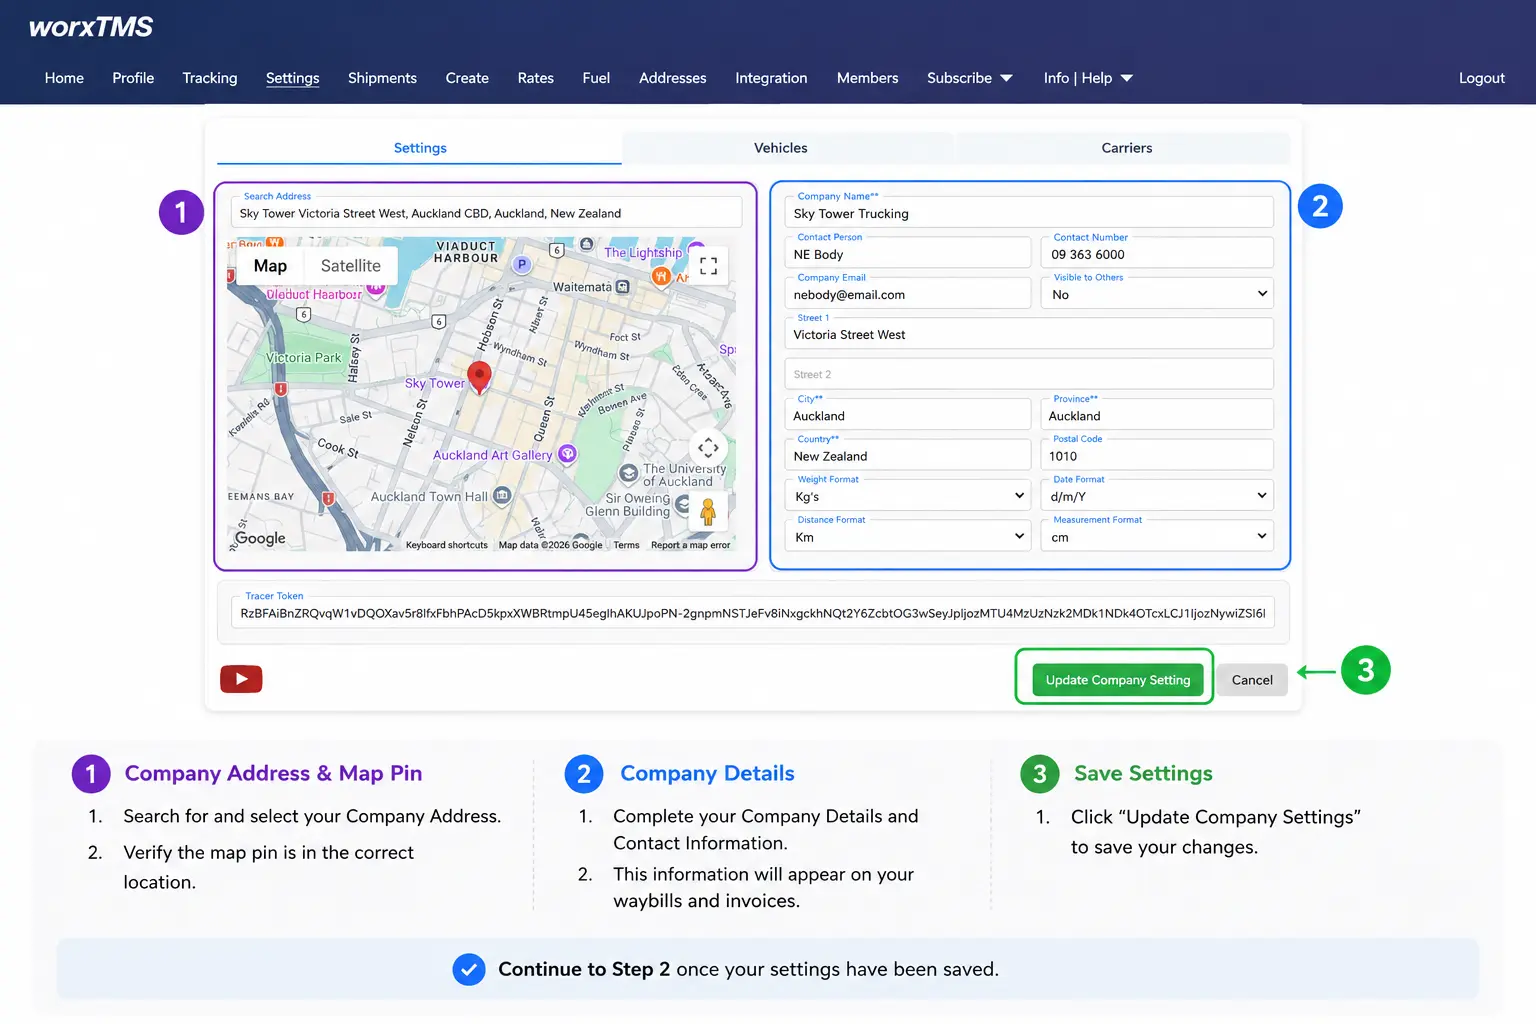Click the Contact Number field
Screen dimensions: 1536x1024
[x=1158, y=254]
